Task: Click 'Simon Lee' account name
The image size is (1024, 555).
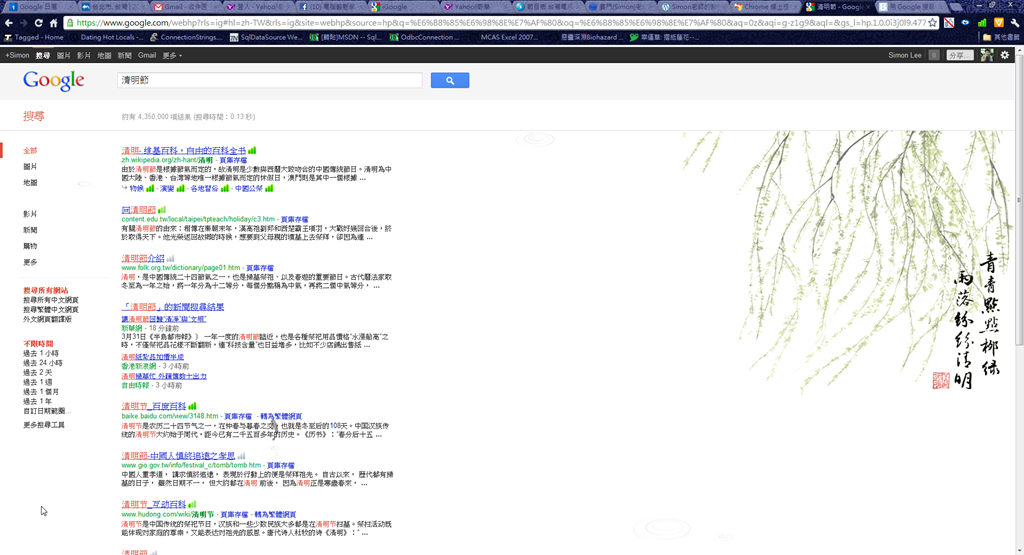Action: (x=905, y=56)
